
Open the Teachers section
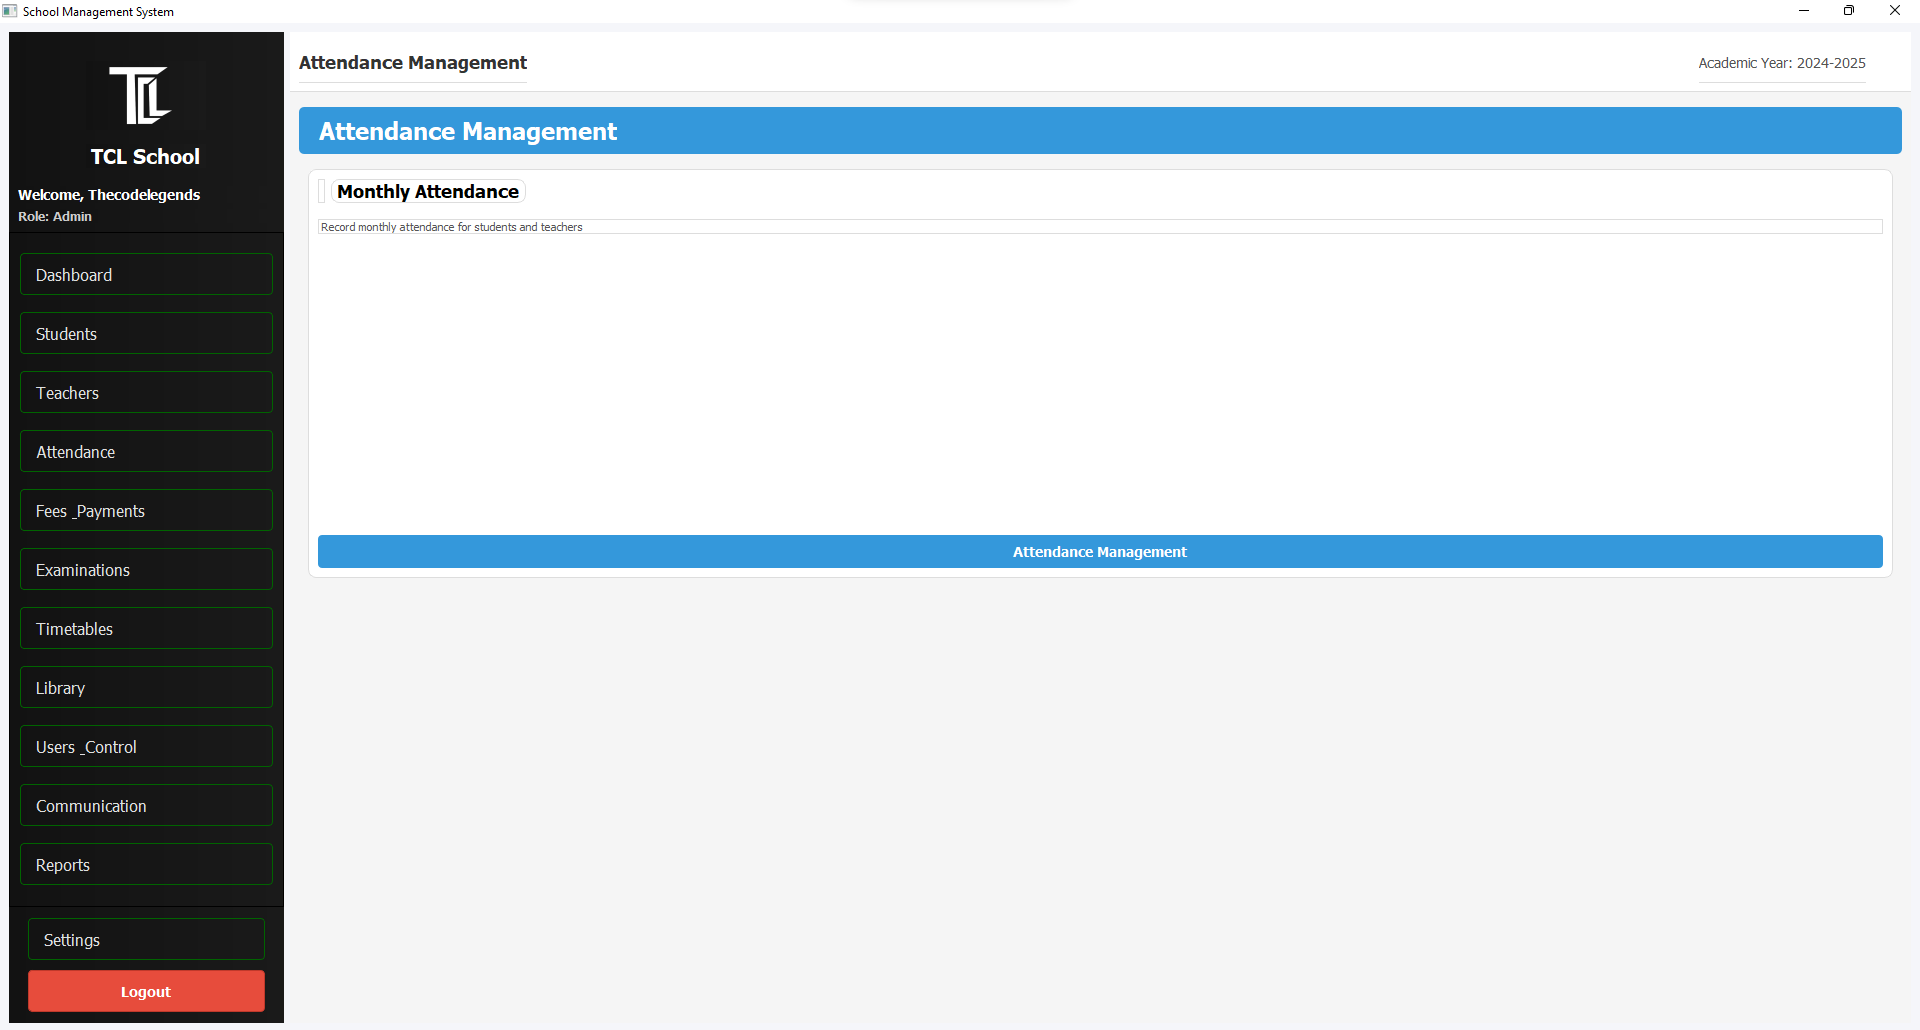tap(146, 393)
